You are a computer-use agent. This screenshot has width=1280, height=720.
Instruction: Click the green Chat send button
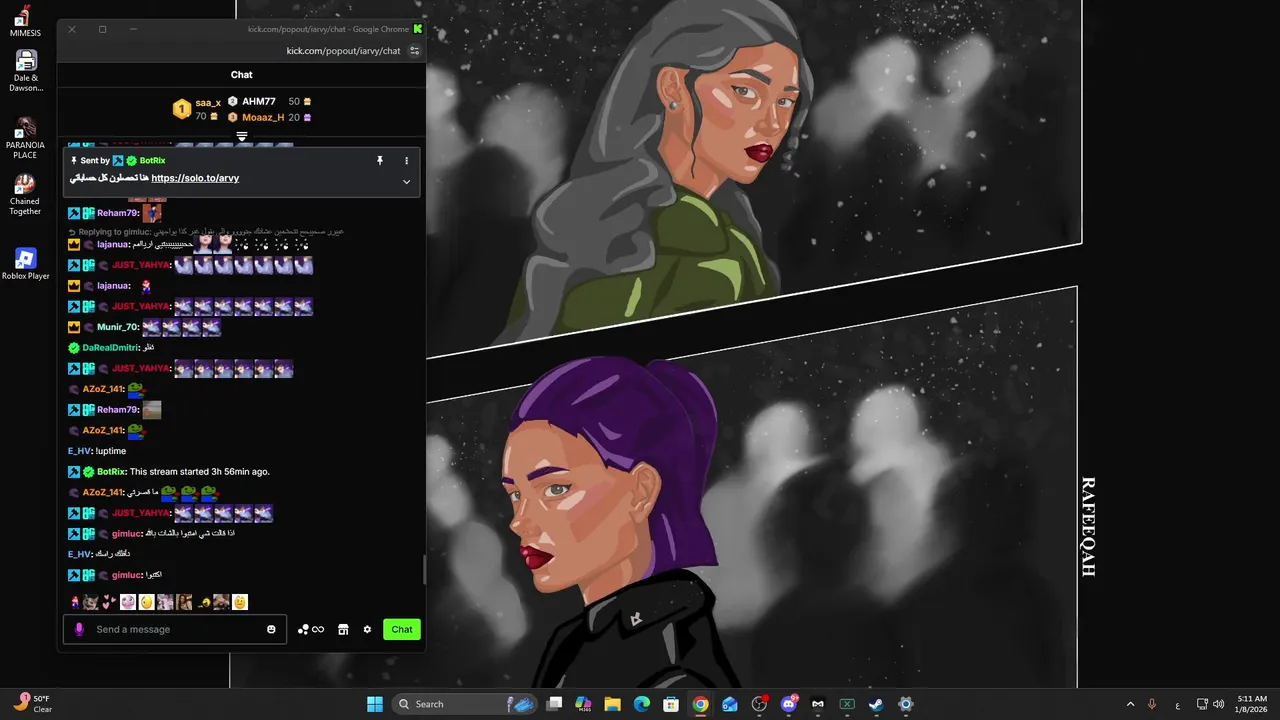point(402,629)
